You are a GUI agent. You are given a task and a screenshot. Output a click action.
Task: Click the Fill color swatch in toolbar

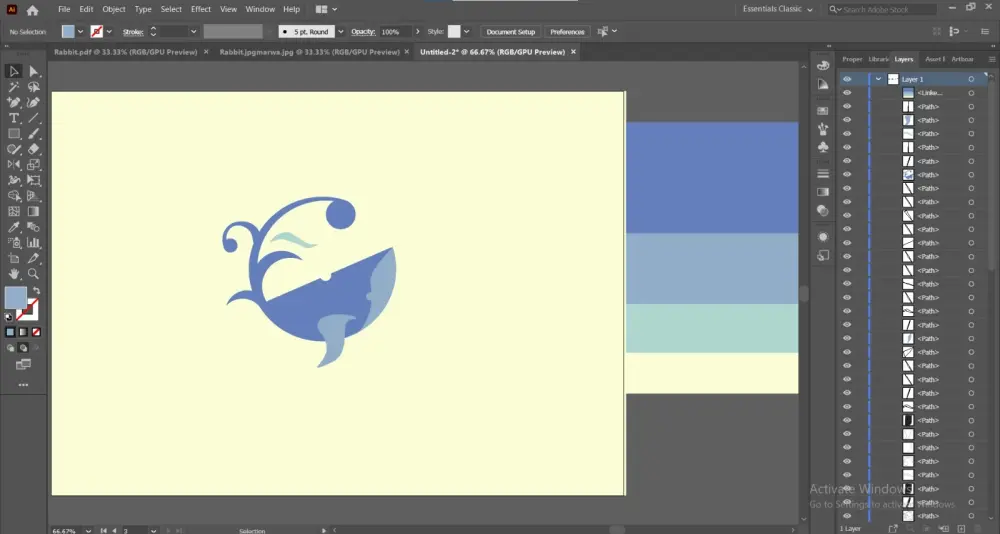coord(15,297)
